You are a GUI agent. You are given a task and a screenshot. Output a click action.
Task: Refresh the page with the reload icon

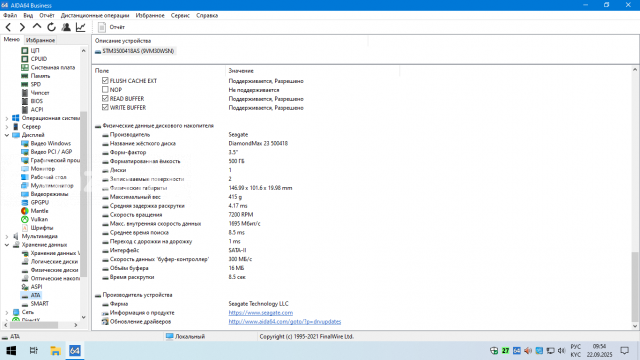51,27
